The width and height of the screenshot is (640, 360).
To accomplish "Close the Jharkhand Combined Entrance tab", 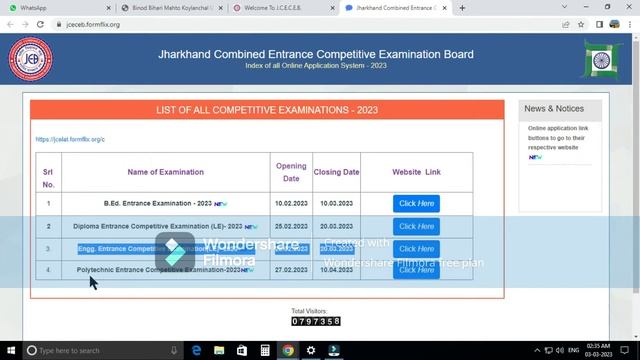I will click(444, 8).
